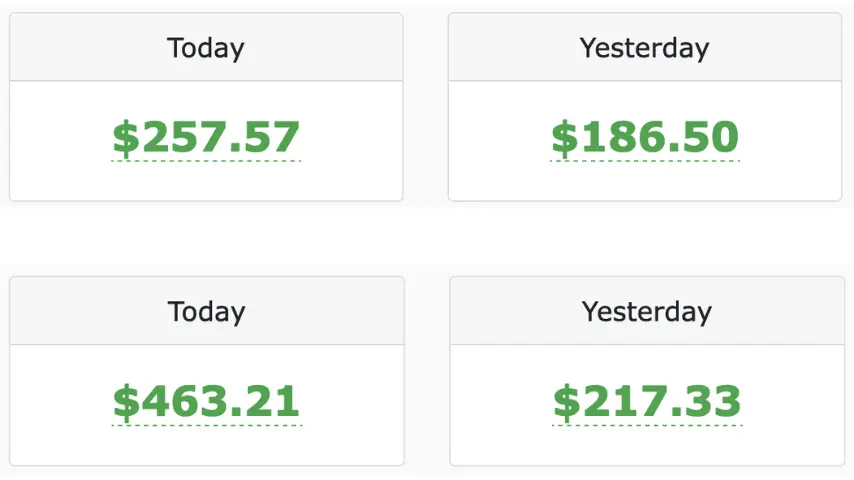Click the .21 cents of bottom Today amount

point(270,401)
